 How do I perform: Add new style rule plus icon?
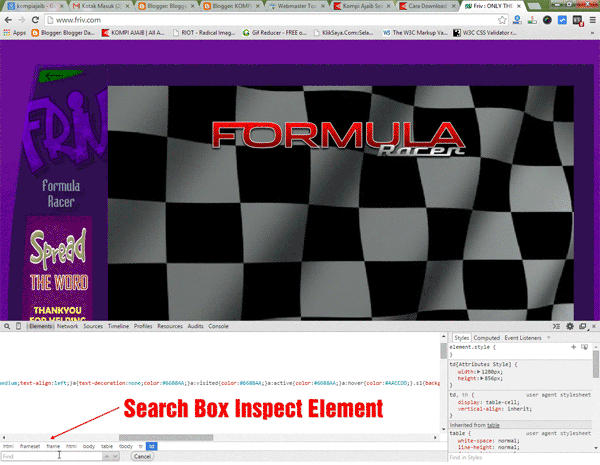[x=573, y=347]
